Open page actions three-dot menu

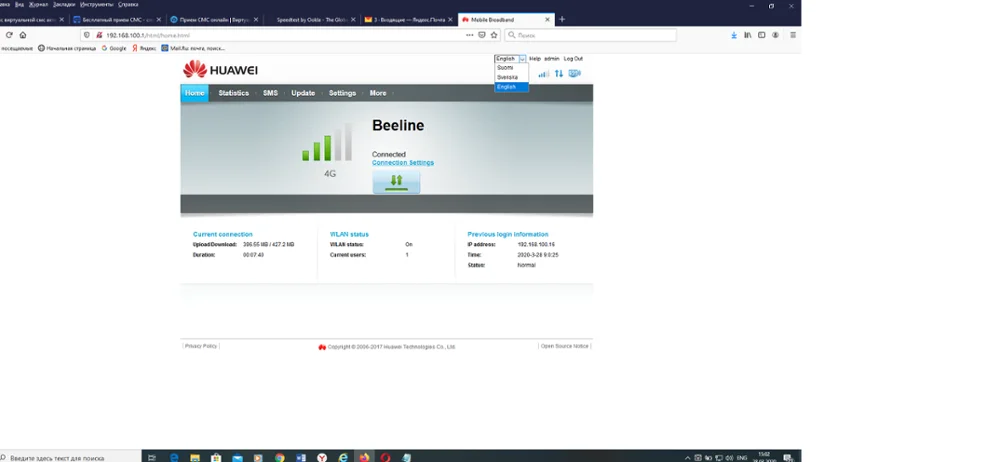(469, 35)
